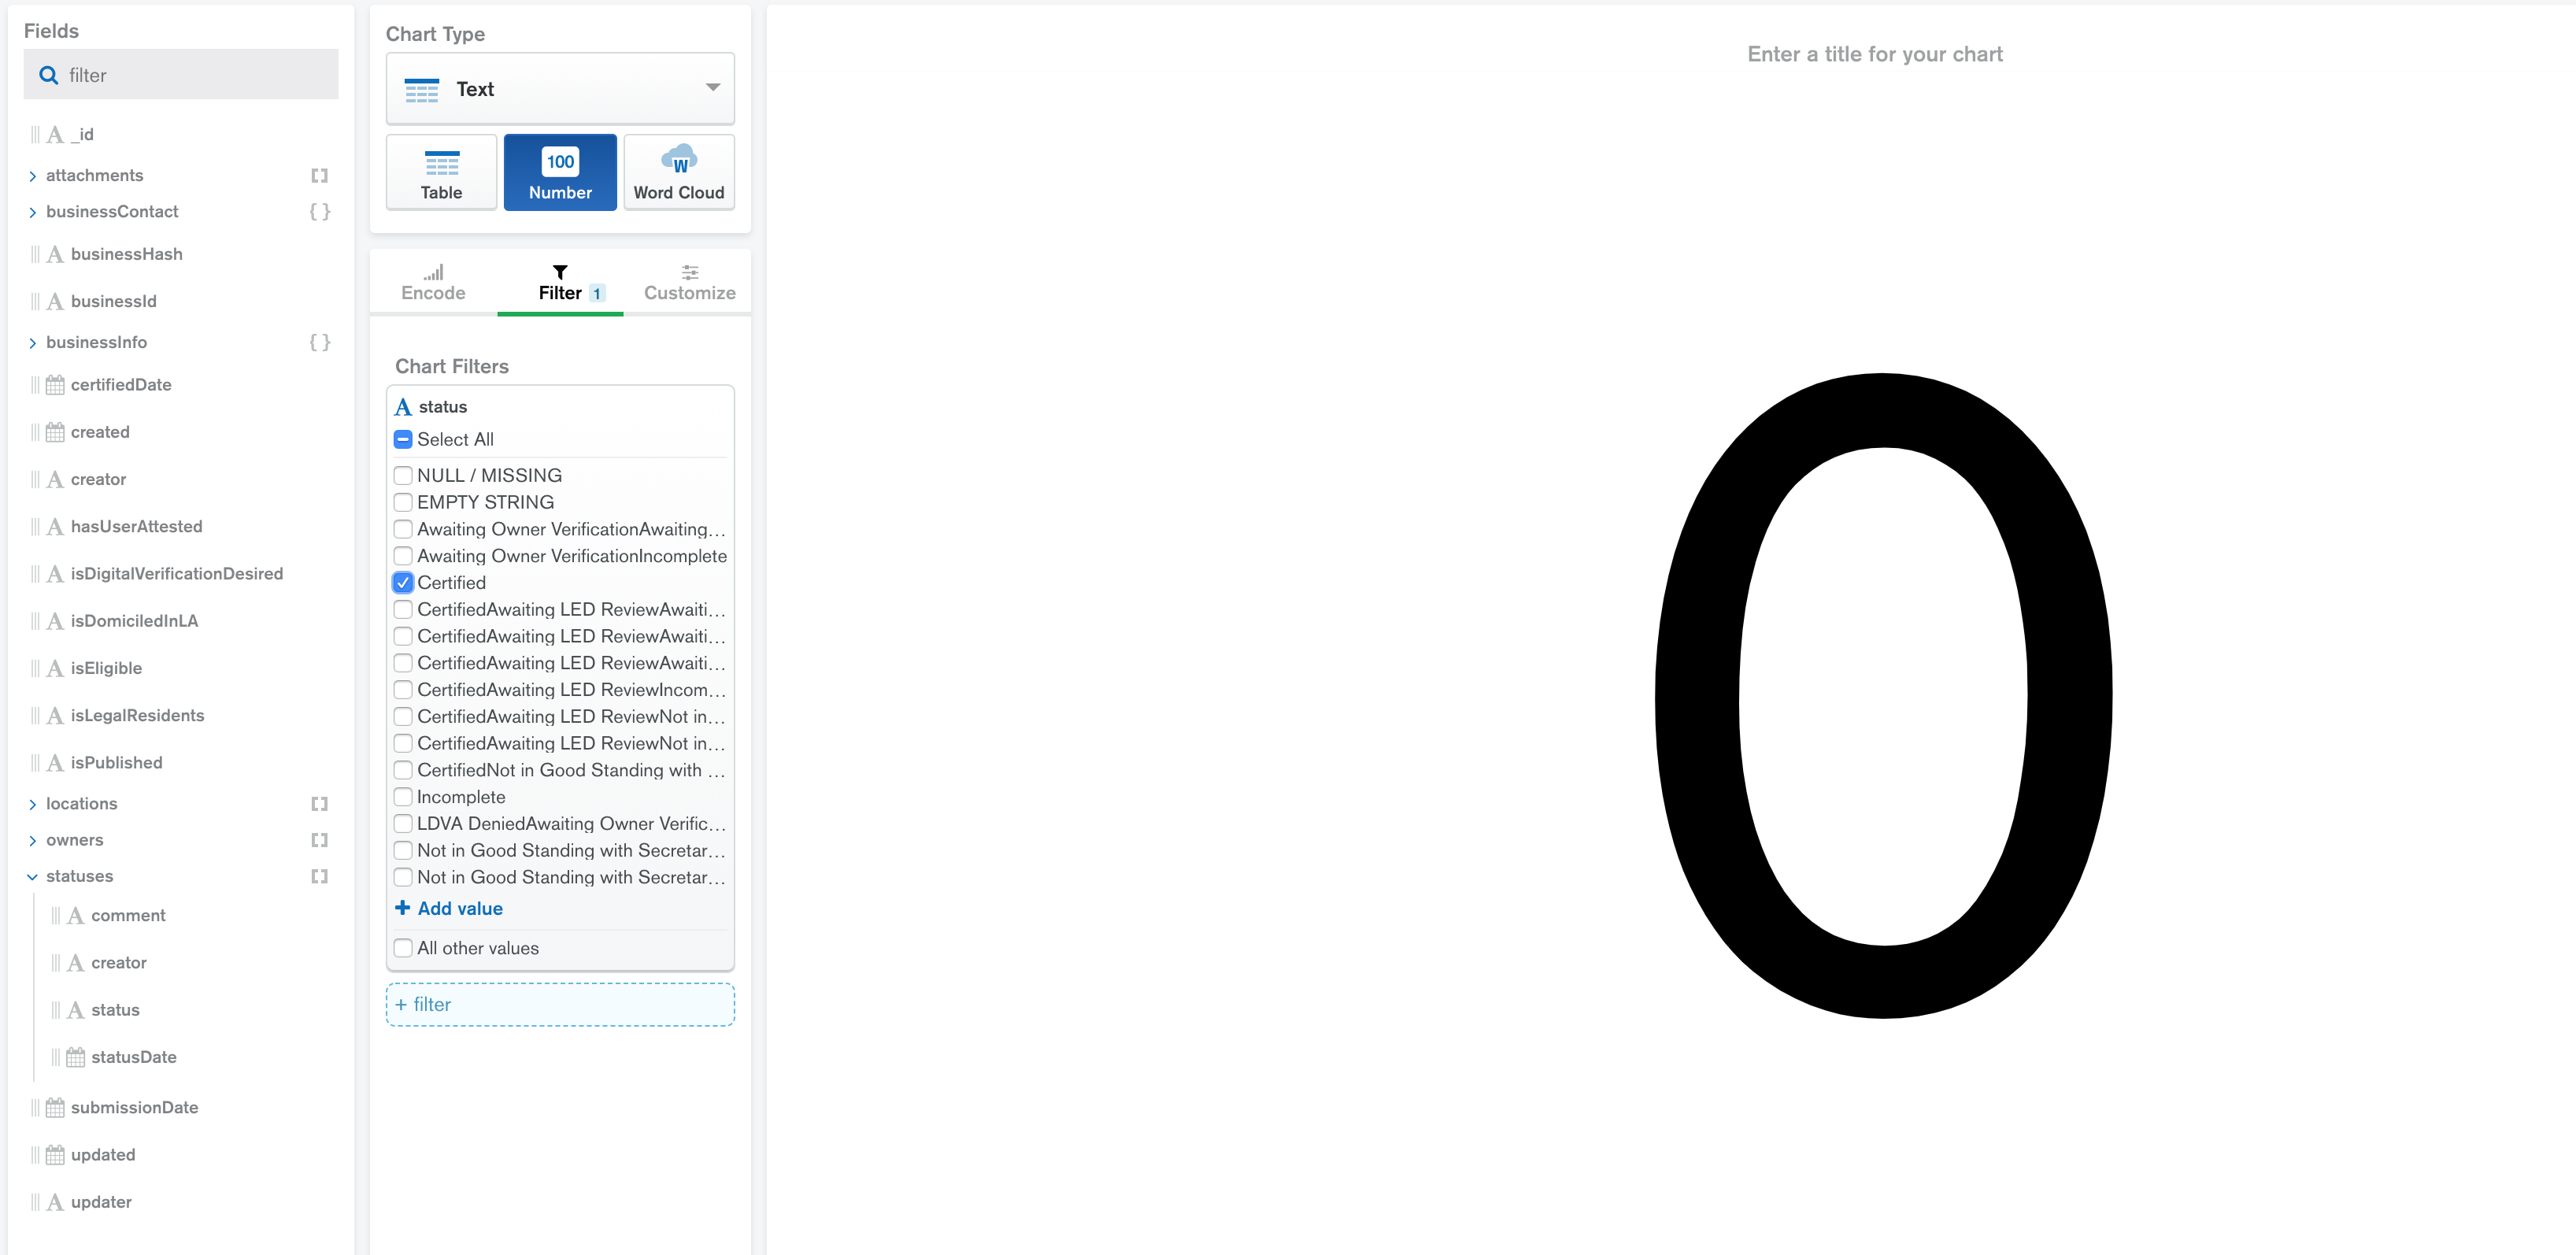Click the locations array bracket icon
2576x1255 pixels.
pyautogui.click(x=319, y=804)
